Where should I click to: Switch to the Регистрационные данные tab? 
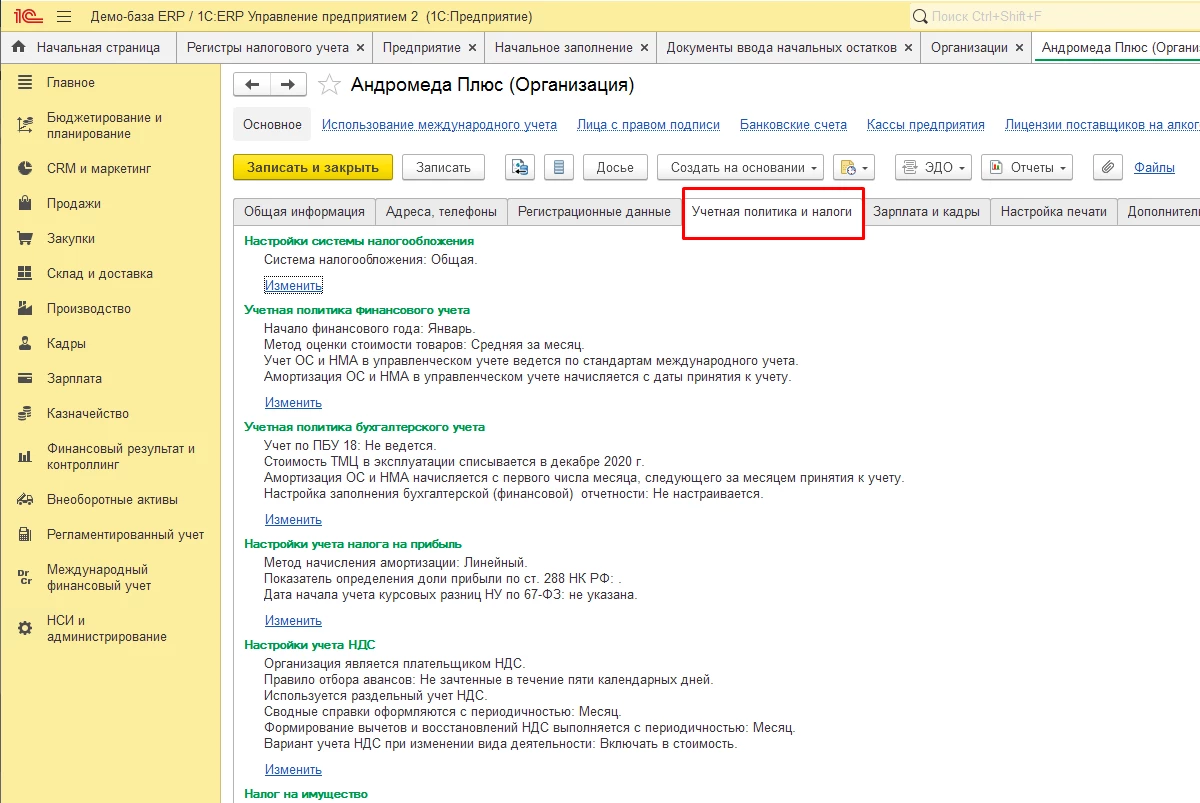pos(594,212)
